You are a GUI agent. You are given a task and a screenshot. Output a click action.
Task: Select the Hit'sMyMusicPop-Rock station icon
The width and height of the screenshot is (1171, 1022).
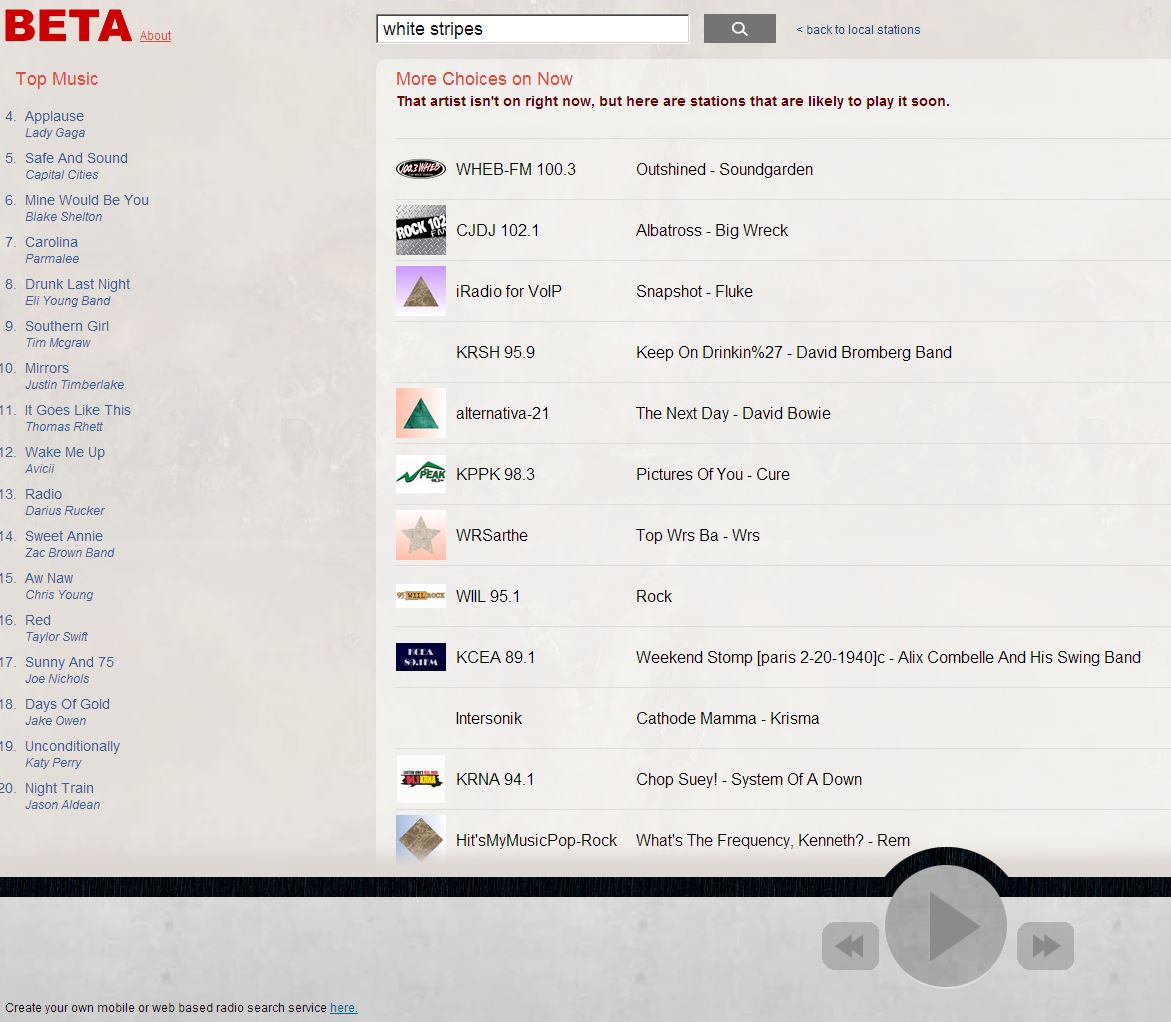420,840
